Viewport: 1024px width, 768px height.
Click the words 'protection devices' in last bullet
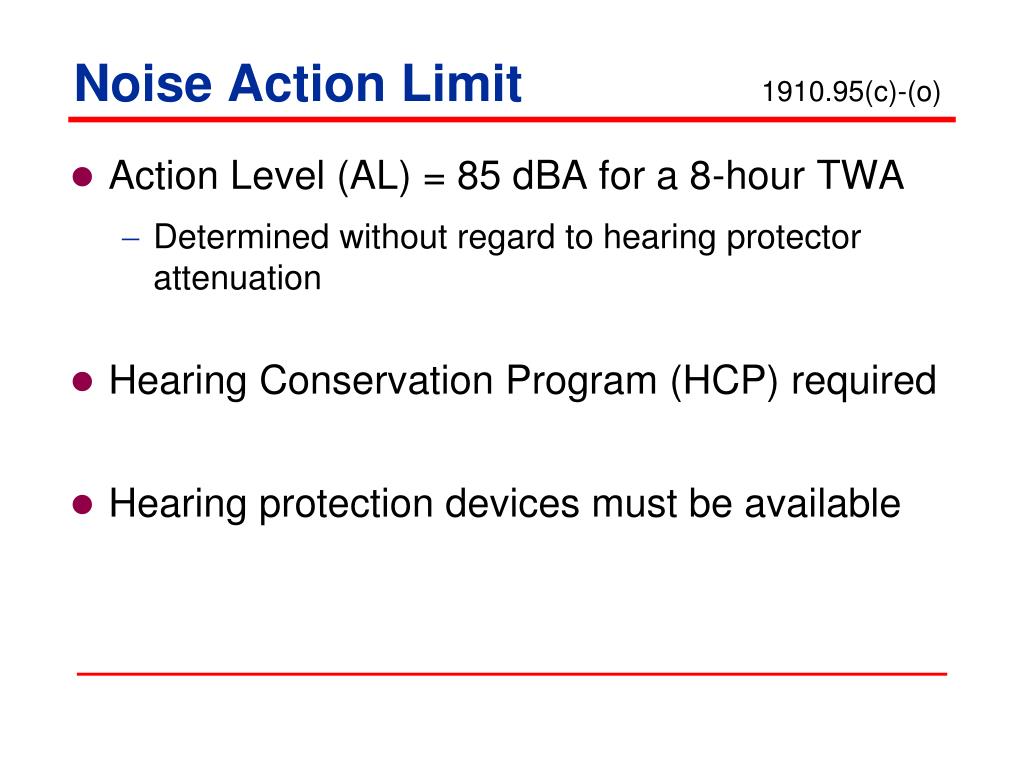point(419,505)
